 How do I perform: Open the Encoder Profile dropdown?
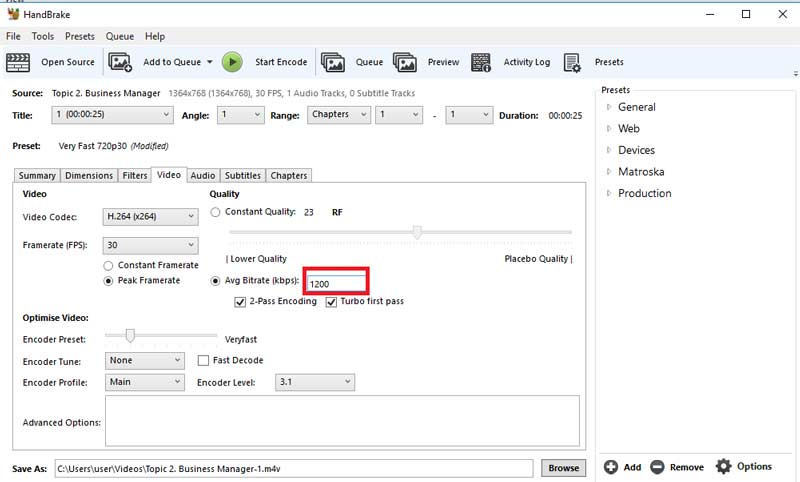pos(145,382)
